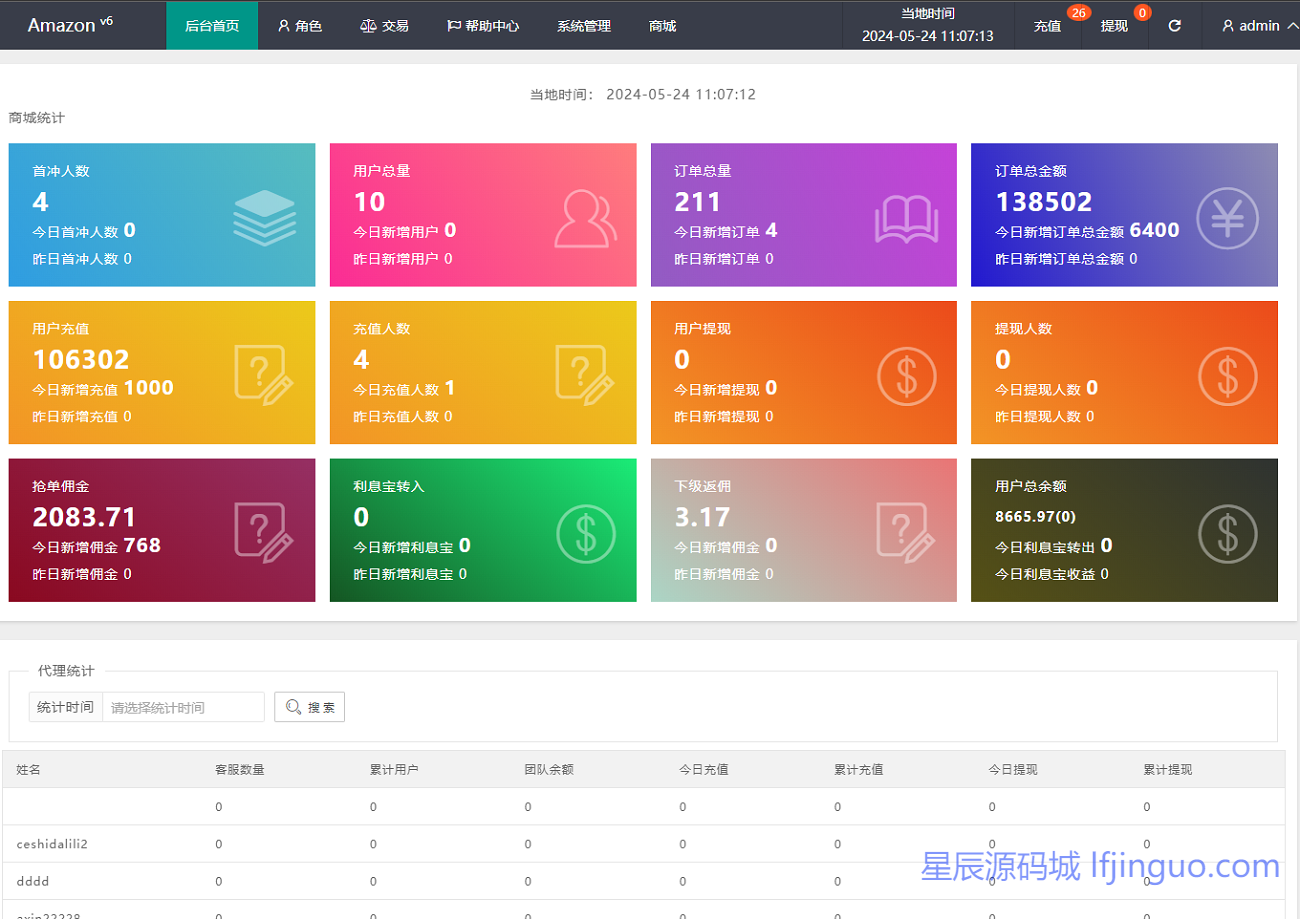The height and width of the screenshot is (919, 1300).
Task: Open the 角色 menu
Action: [300, 26]
